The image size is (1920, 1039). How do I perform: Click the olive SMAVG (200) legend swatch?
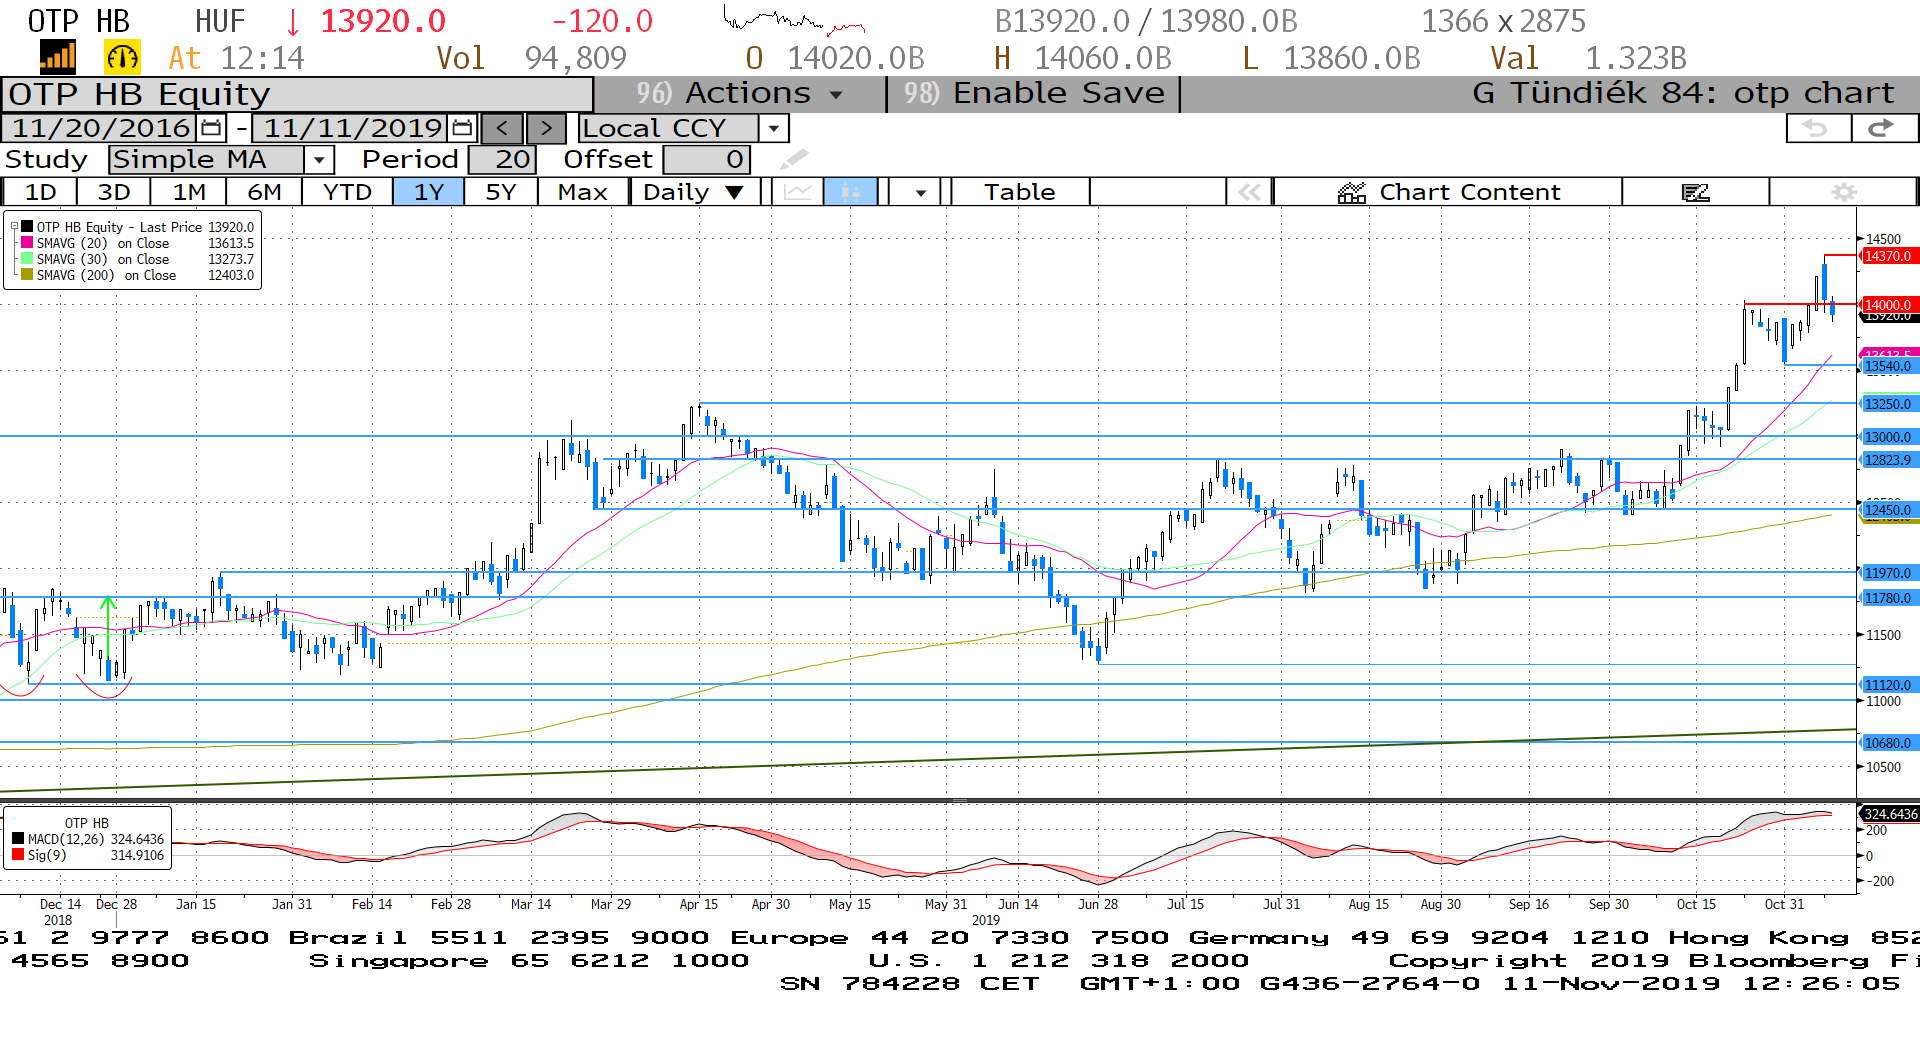point(27,274)
